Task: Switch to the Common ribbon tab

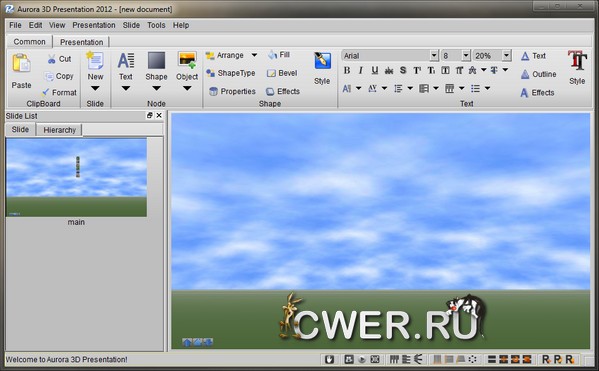Action: [29, 42]
